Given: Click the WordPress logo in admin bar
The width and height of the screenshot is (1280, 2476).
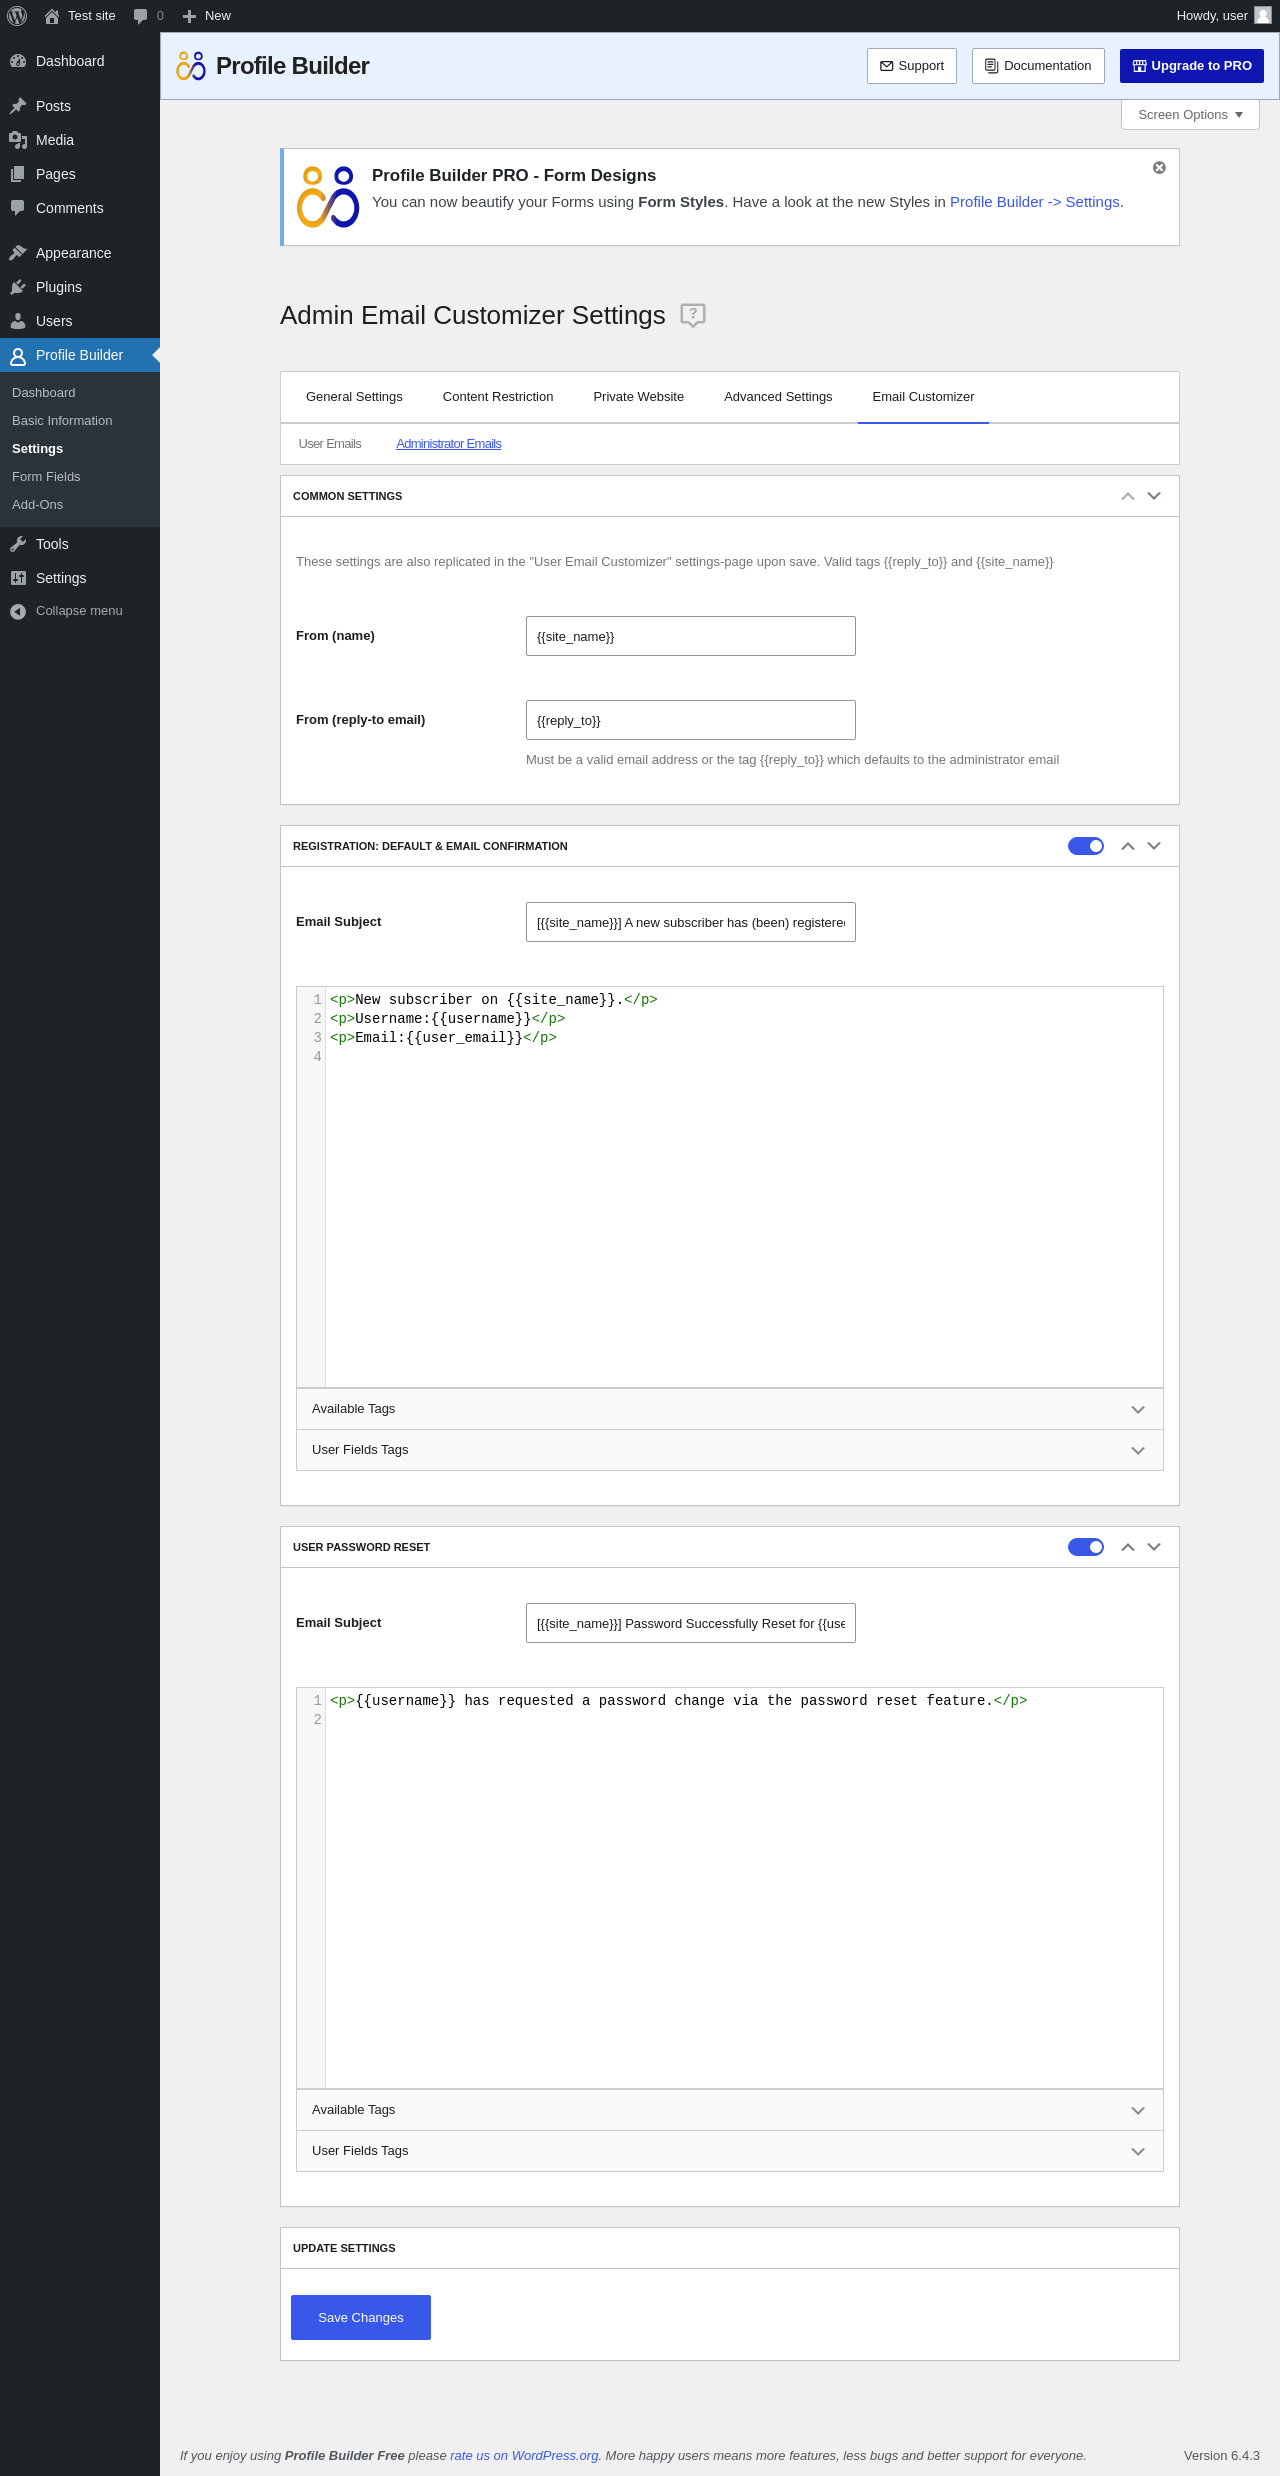Looking at the screenshot, I should [x=17, y=16].
